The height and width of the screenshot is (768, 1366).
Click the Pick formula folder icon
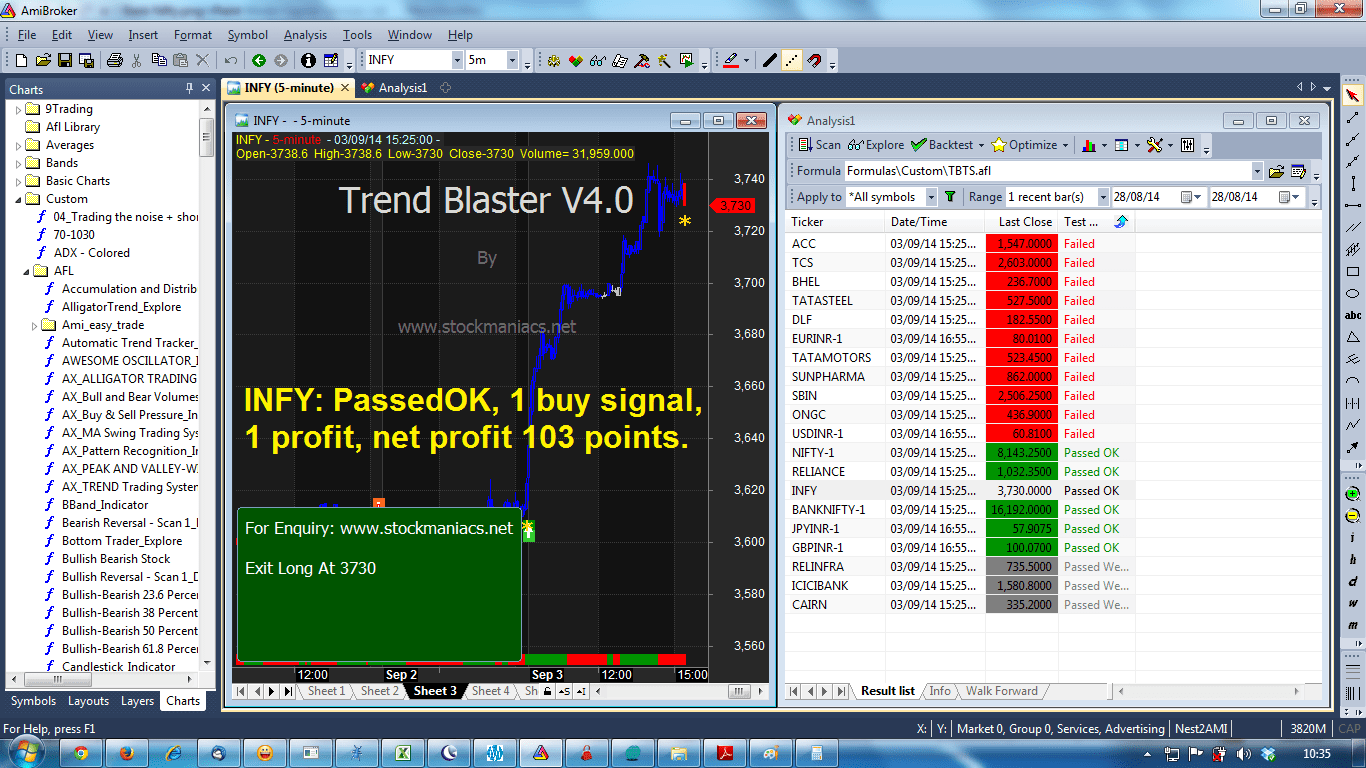click(1276, 171)
